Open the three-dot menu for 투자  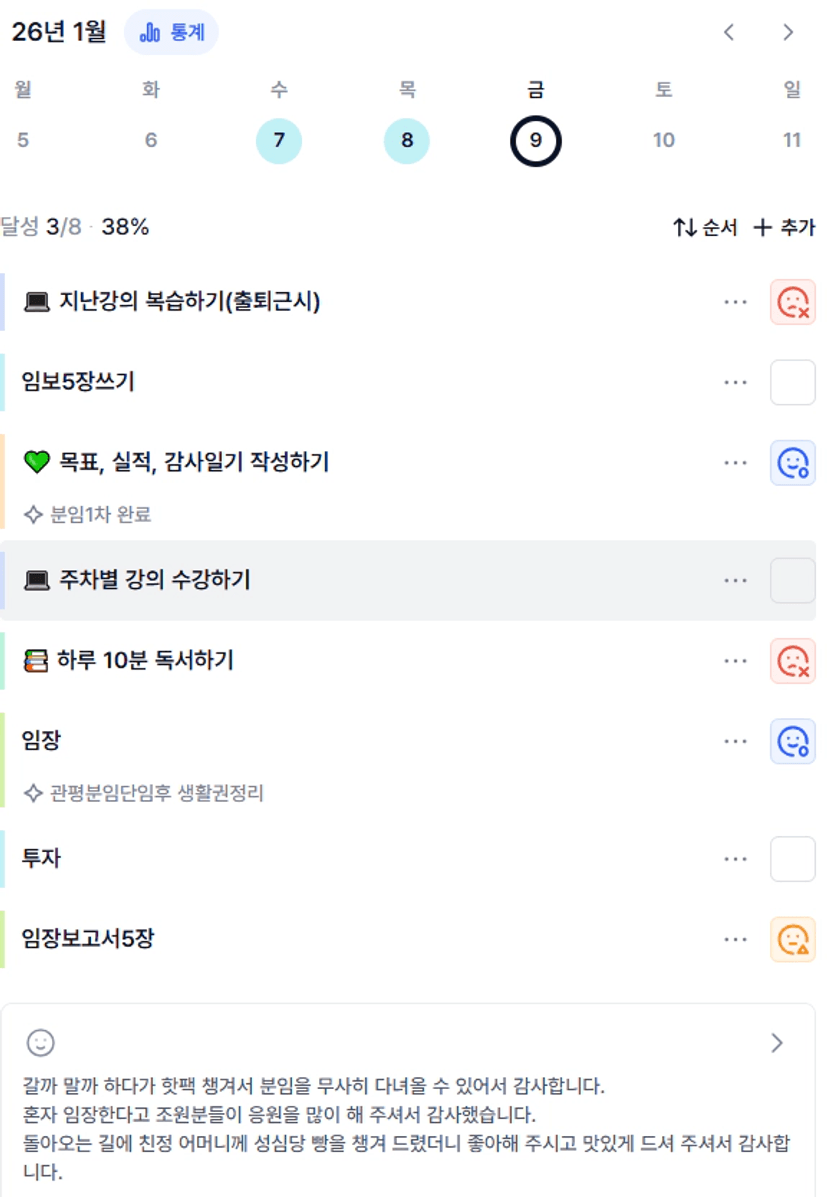point(735,859)
